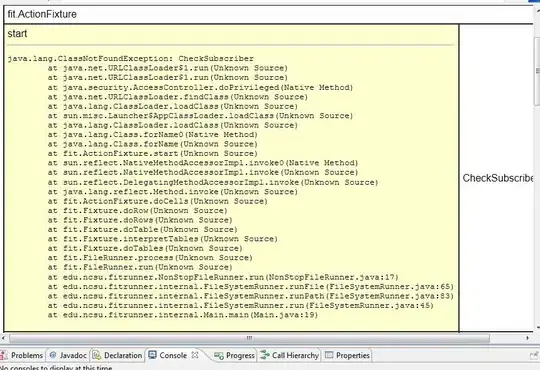Image resolution: width=540 pixels, height=370 pixels.
Task: Click the Launcher$AppClassLoader.loadClass line
Action: 200,116
